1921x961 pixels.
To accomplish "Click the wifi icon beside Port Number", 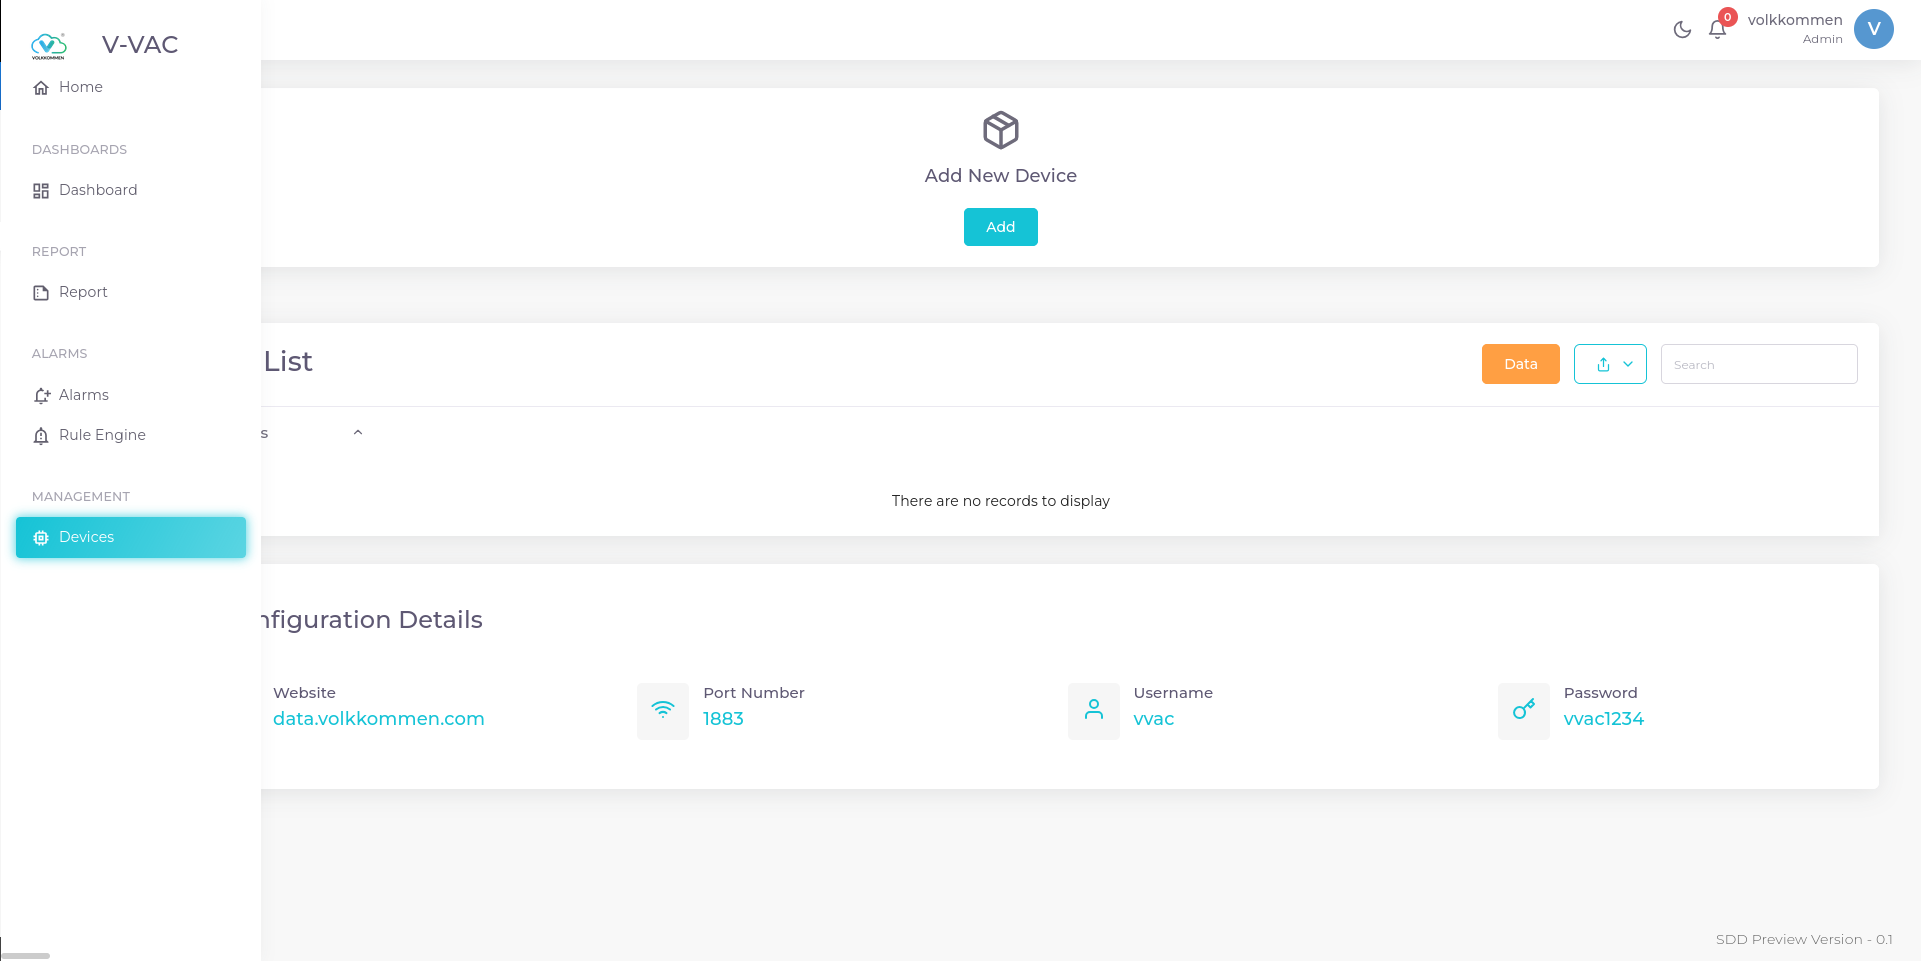I will tap(662, 711).
